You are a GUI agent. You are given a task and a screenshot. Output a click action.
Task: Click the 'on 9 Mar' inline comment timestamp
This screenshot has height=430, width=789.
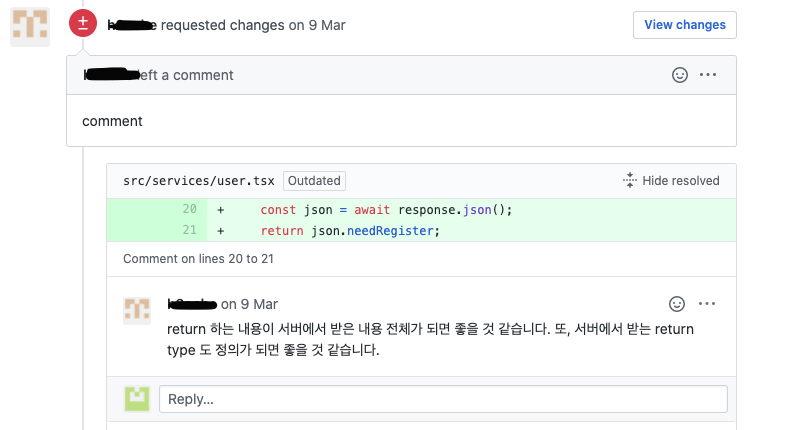pyautogui.click(x=250, y=304)
